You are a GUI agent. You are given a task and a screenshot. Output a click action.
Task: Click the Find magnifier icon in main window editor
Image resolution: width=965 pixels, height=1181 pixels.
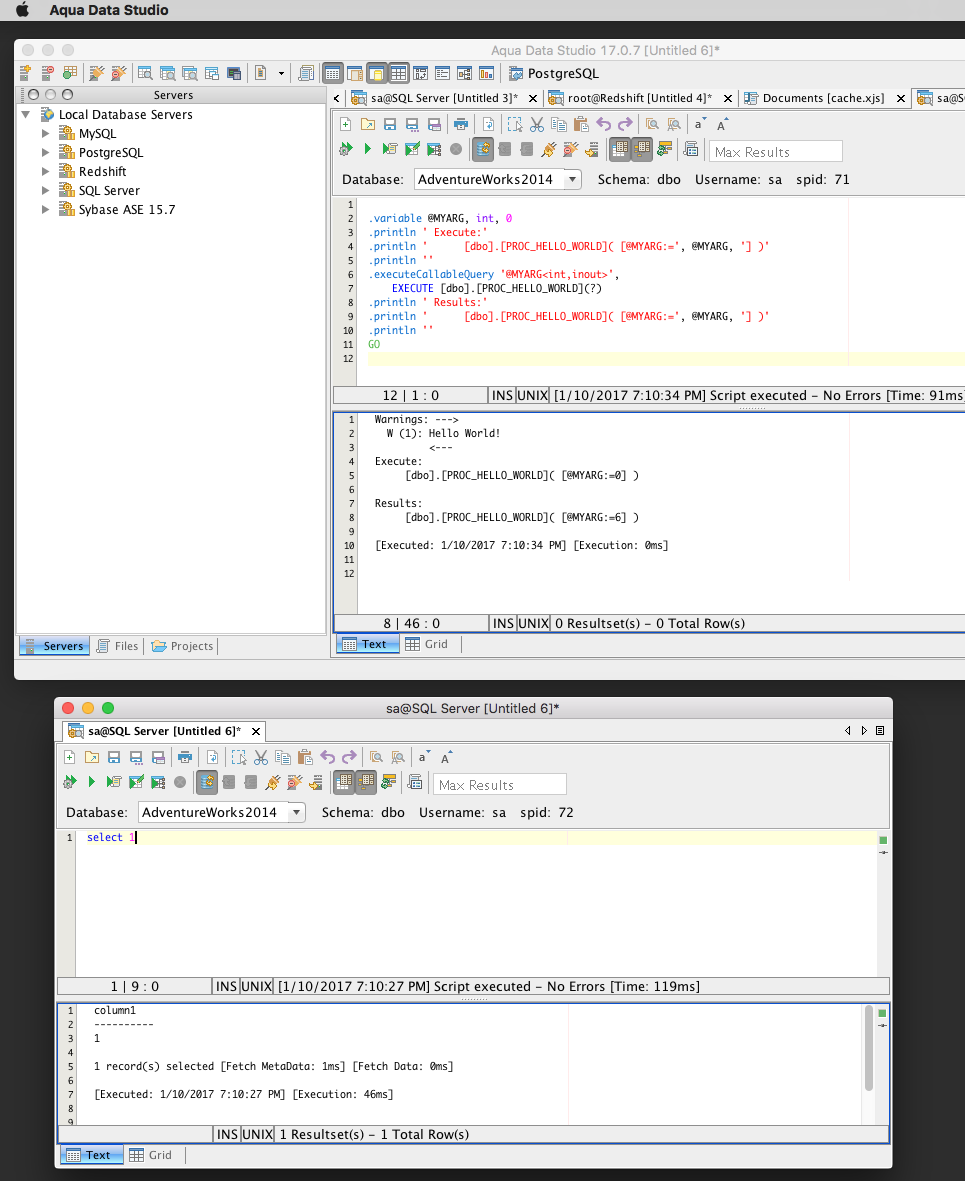pos(652,124)
